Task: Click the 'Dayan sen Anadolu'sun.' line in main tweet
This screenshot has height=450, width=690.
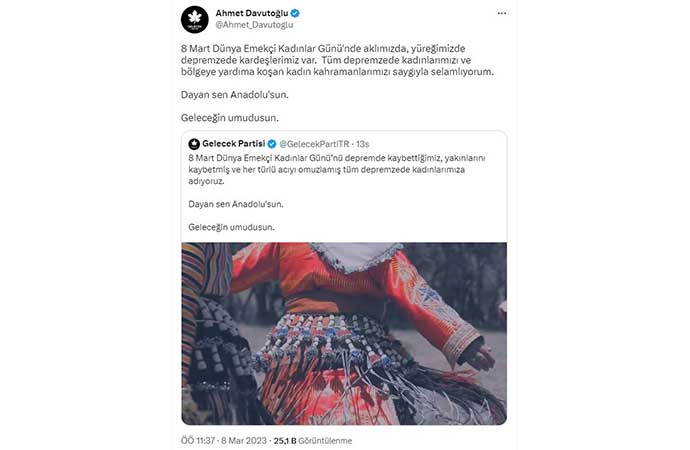Action: click(x=235, y=95)
